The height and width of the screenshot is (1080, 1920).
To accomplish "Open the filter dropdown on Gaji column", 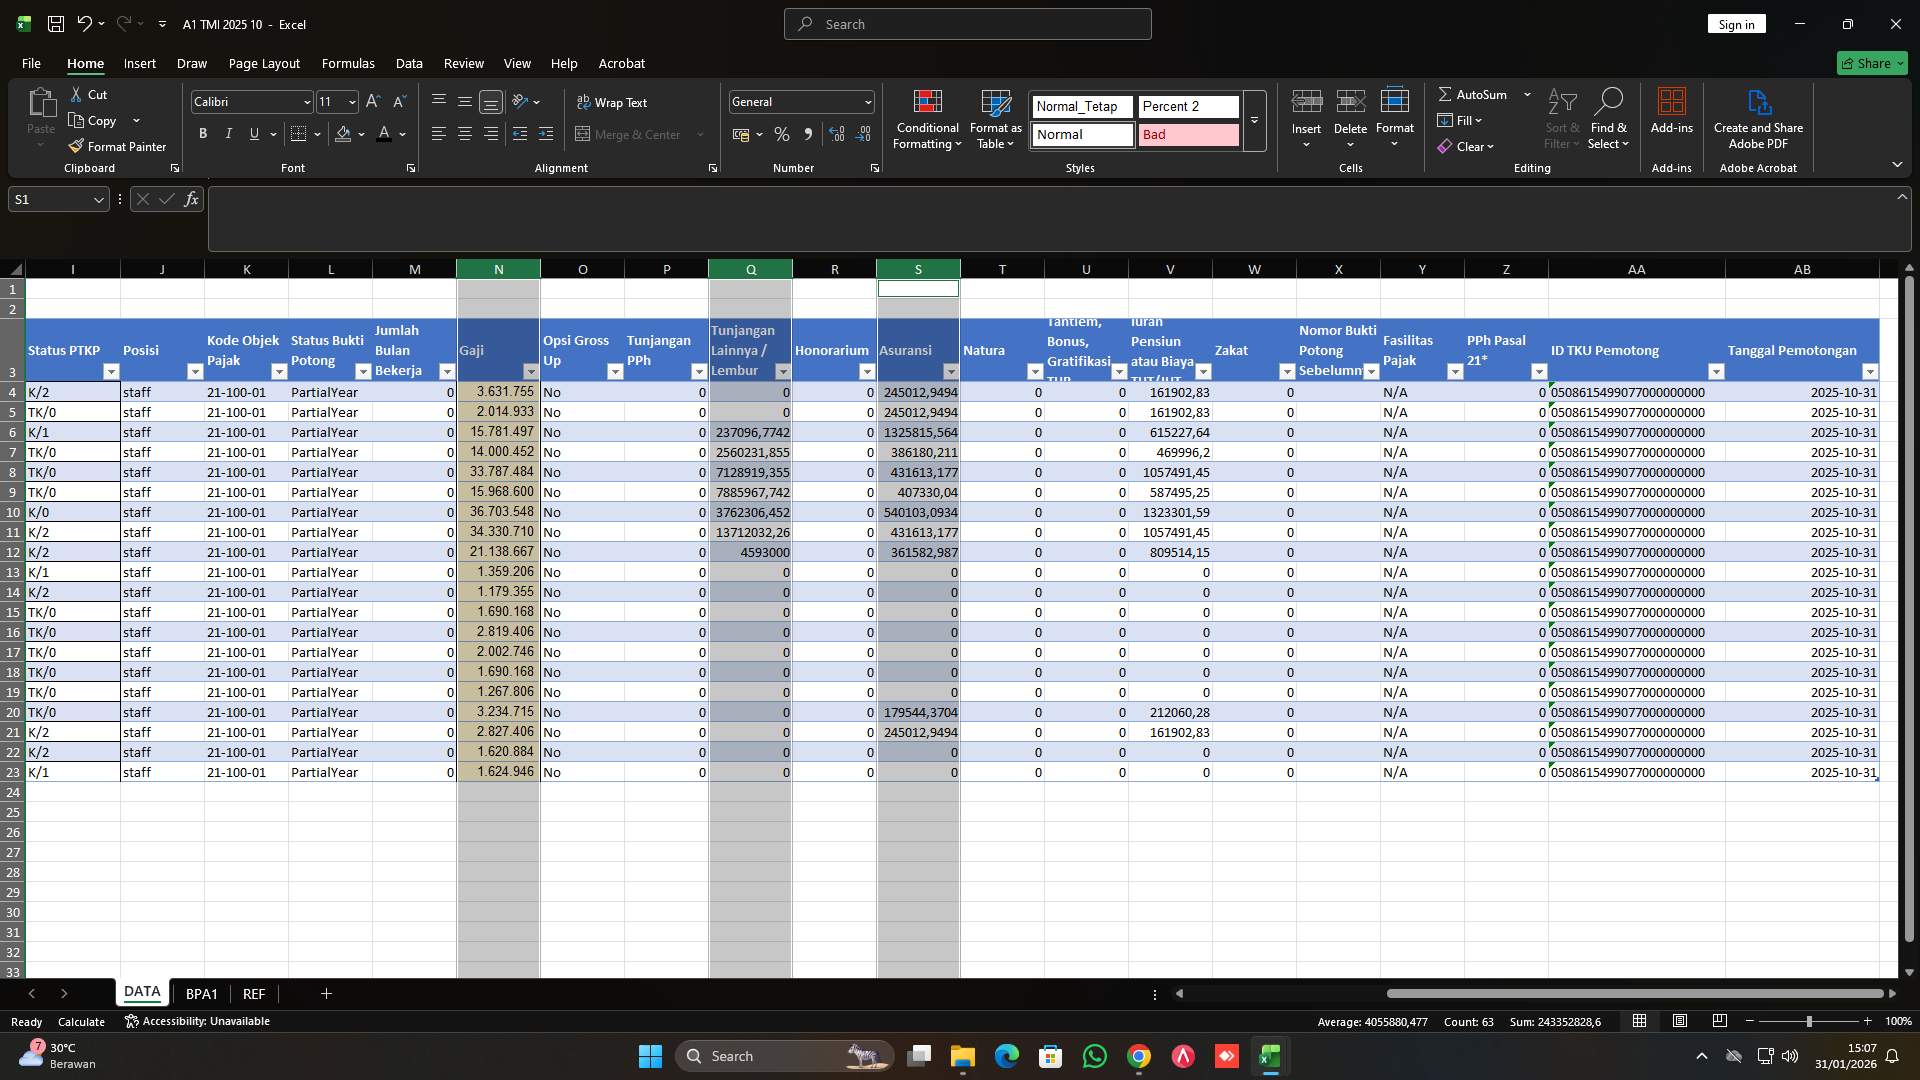I will point(530,371).
